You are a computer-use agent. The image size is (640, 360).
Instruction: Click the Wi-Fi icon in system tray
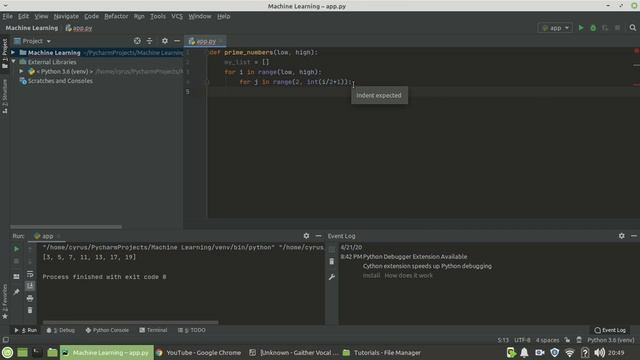(x=569, y=353)
